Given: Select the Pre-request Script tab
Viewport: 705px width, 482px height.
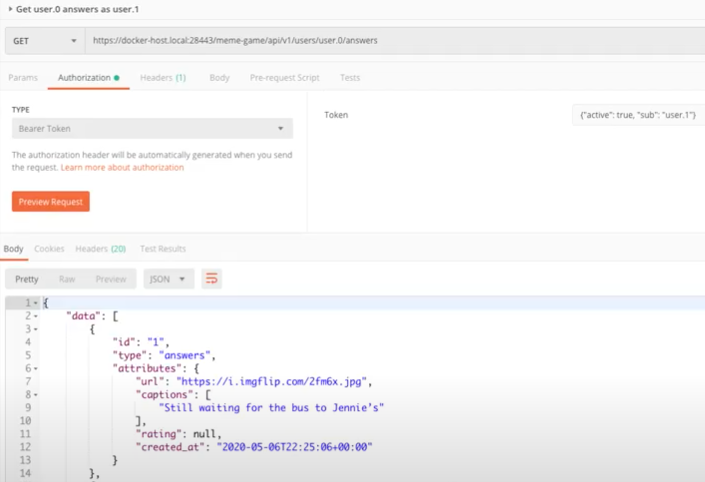Looking at the screenshot, I should (x=284, y=77).
